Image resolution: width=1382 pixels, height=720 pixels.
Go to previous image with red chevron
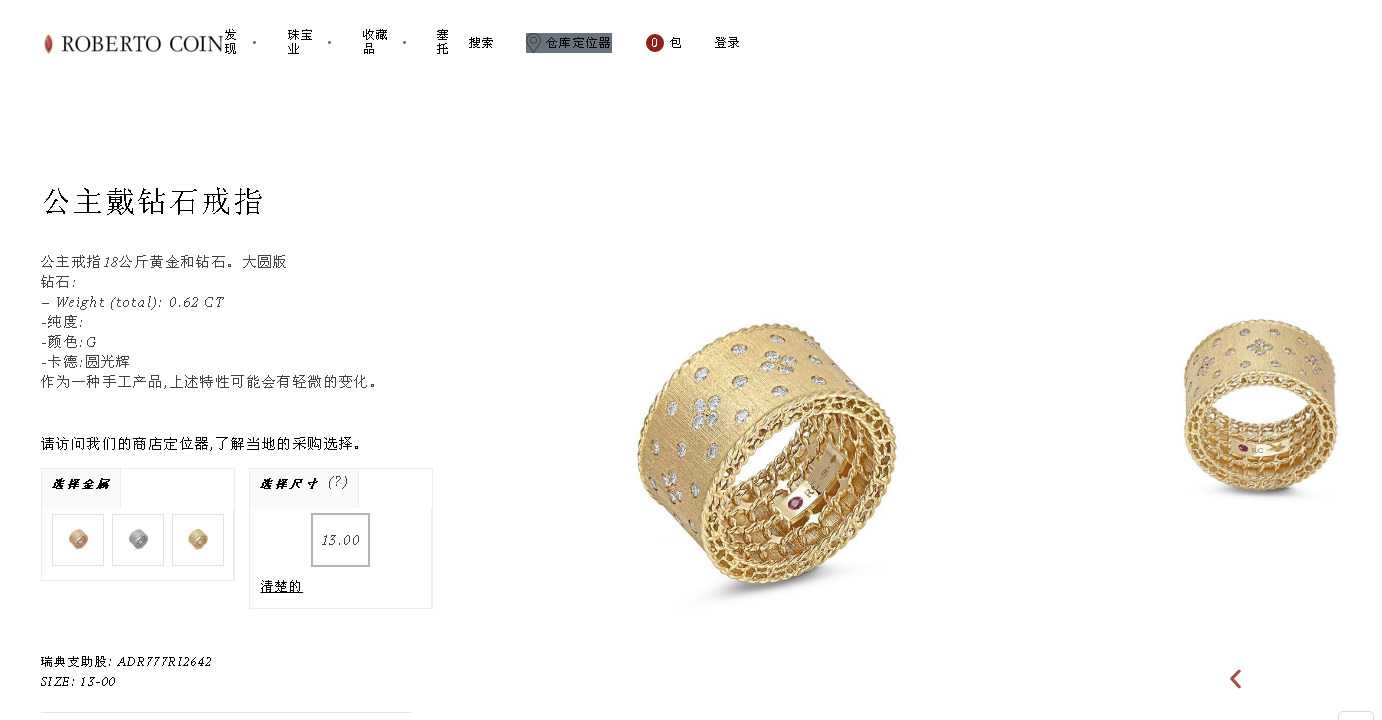point(1235,679)
